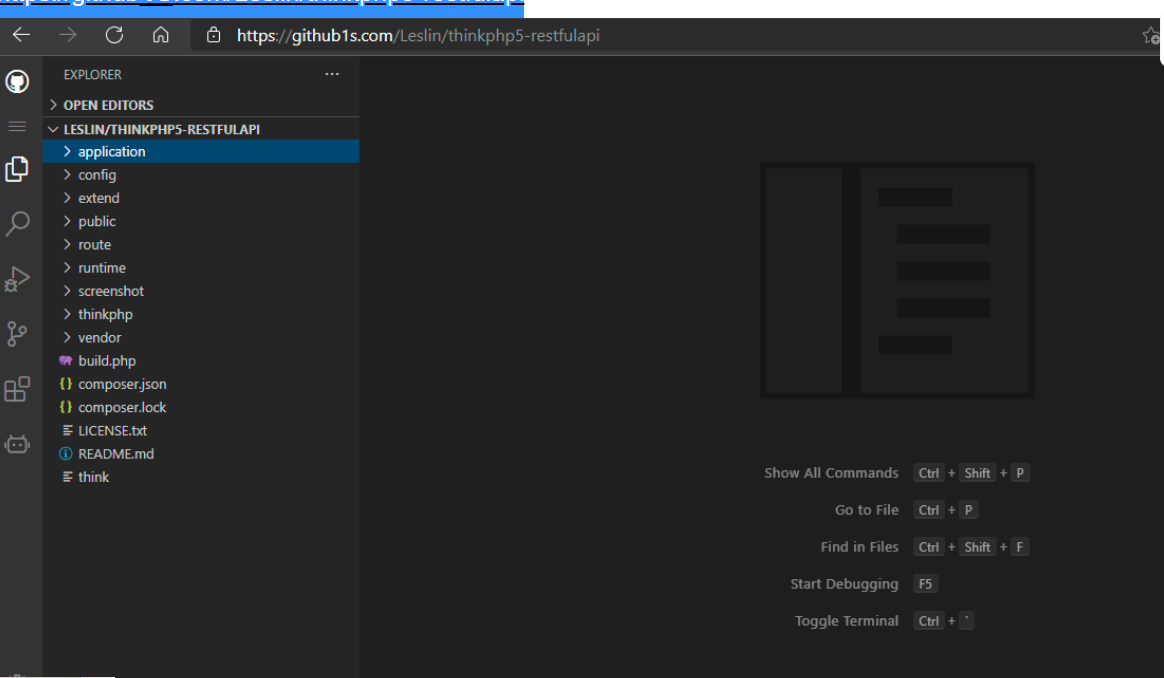Screen dimensions: 1164x678
Task: Open the composer.json file
Action: (x=122, y=384)
